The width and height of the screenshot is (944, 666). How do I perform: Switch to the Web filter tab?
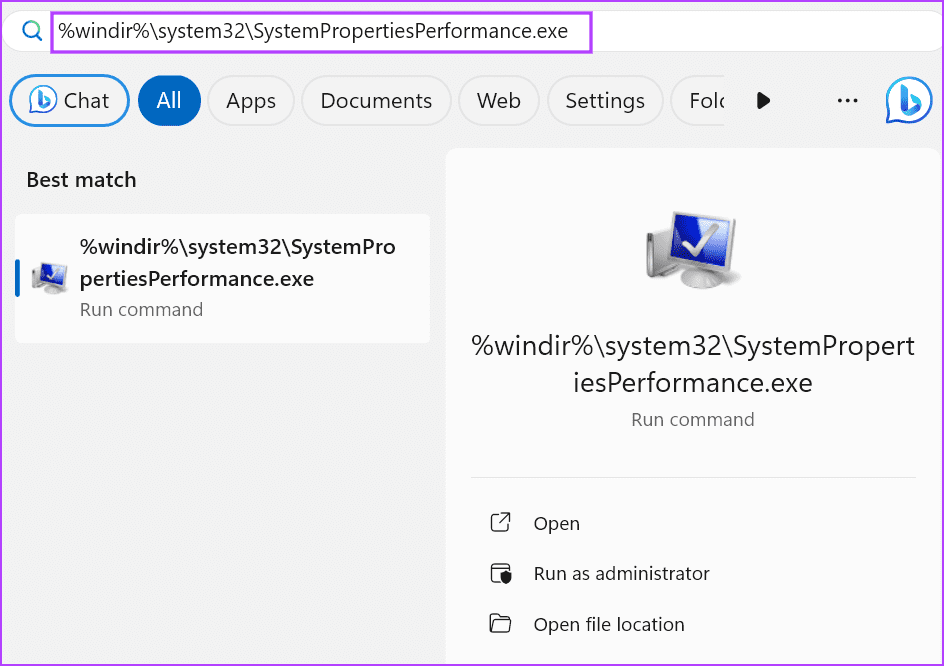point(498,101)
